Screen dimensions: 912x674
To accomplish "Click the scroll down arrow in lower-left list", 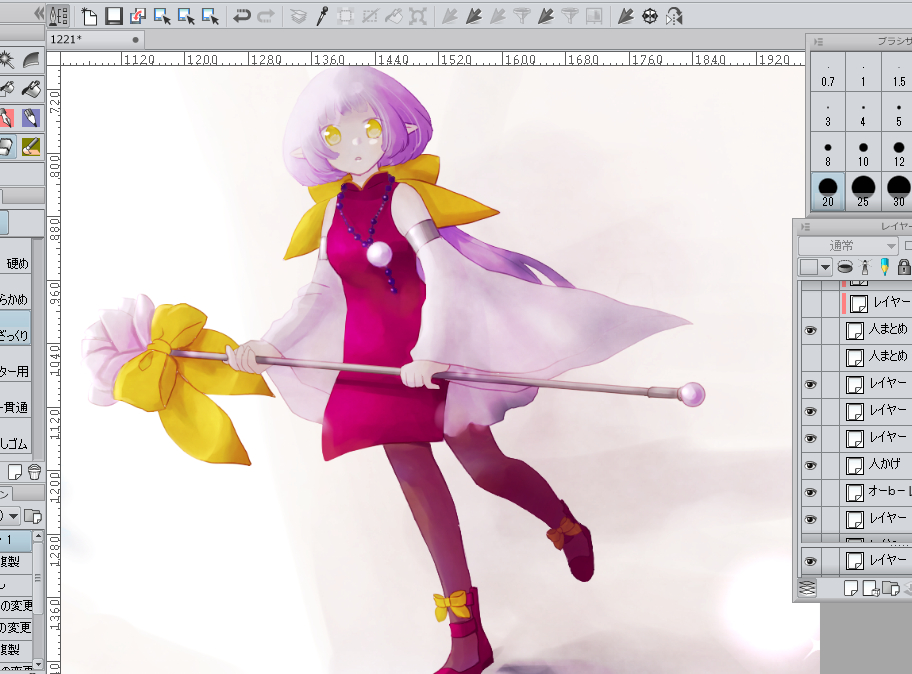I will tap(38, 664).
